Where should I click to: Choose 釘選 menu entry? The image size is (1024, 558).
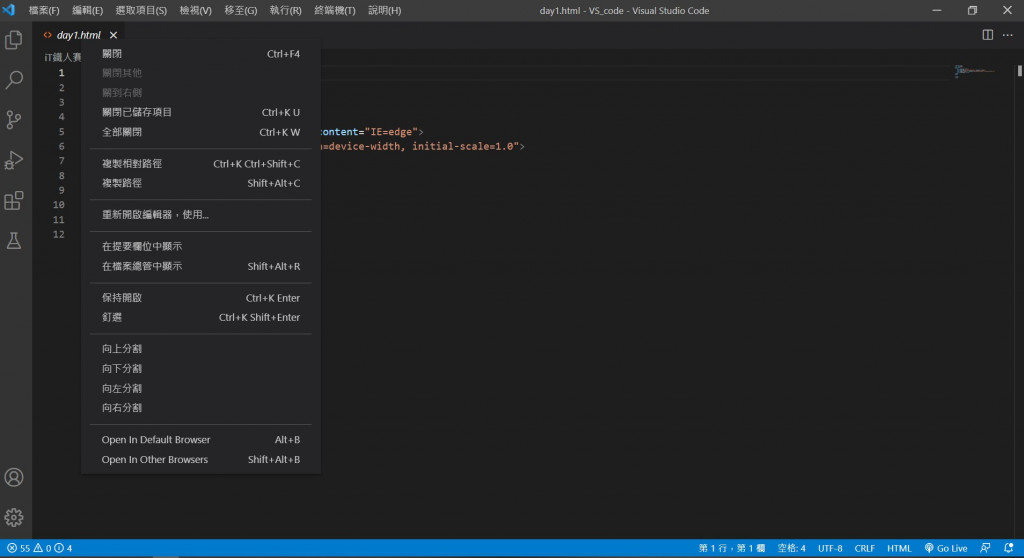coord(200,318)
